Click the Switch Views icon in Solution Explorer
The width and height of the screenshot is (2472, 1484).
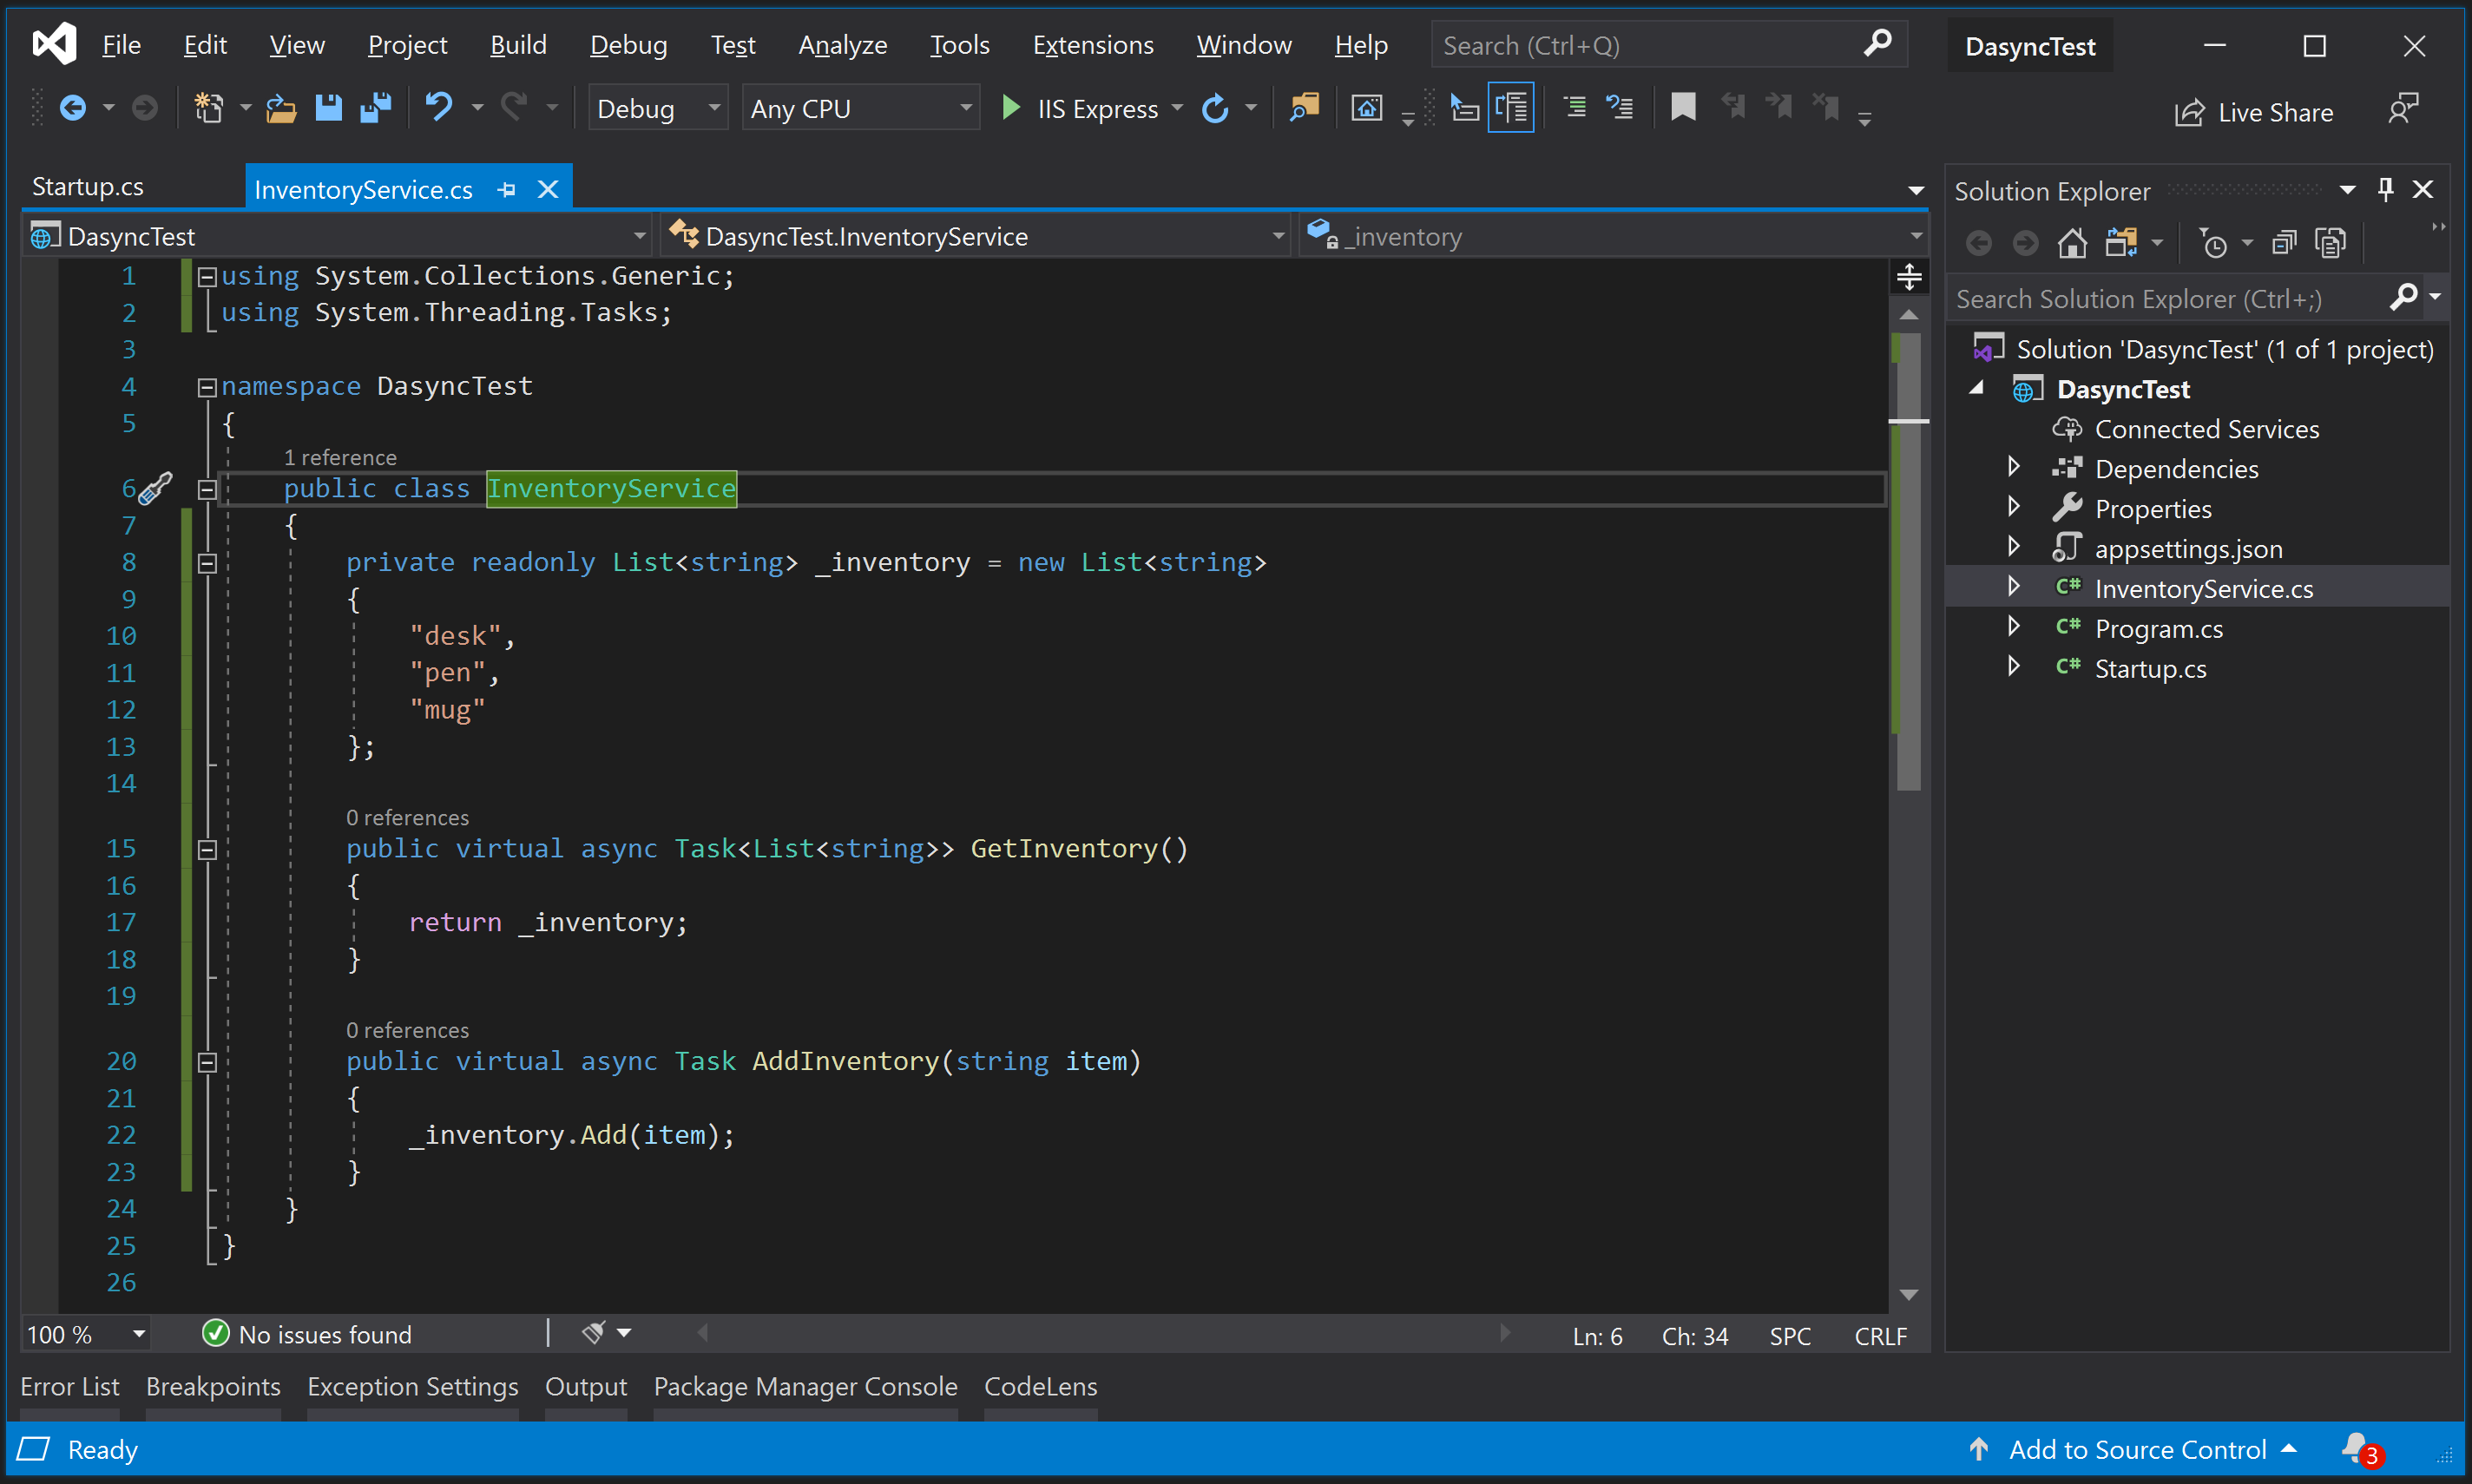pos(2120,243)
